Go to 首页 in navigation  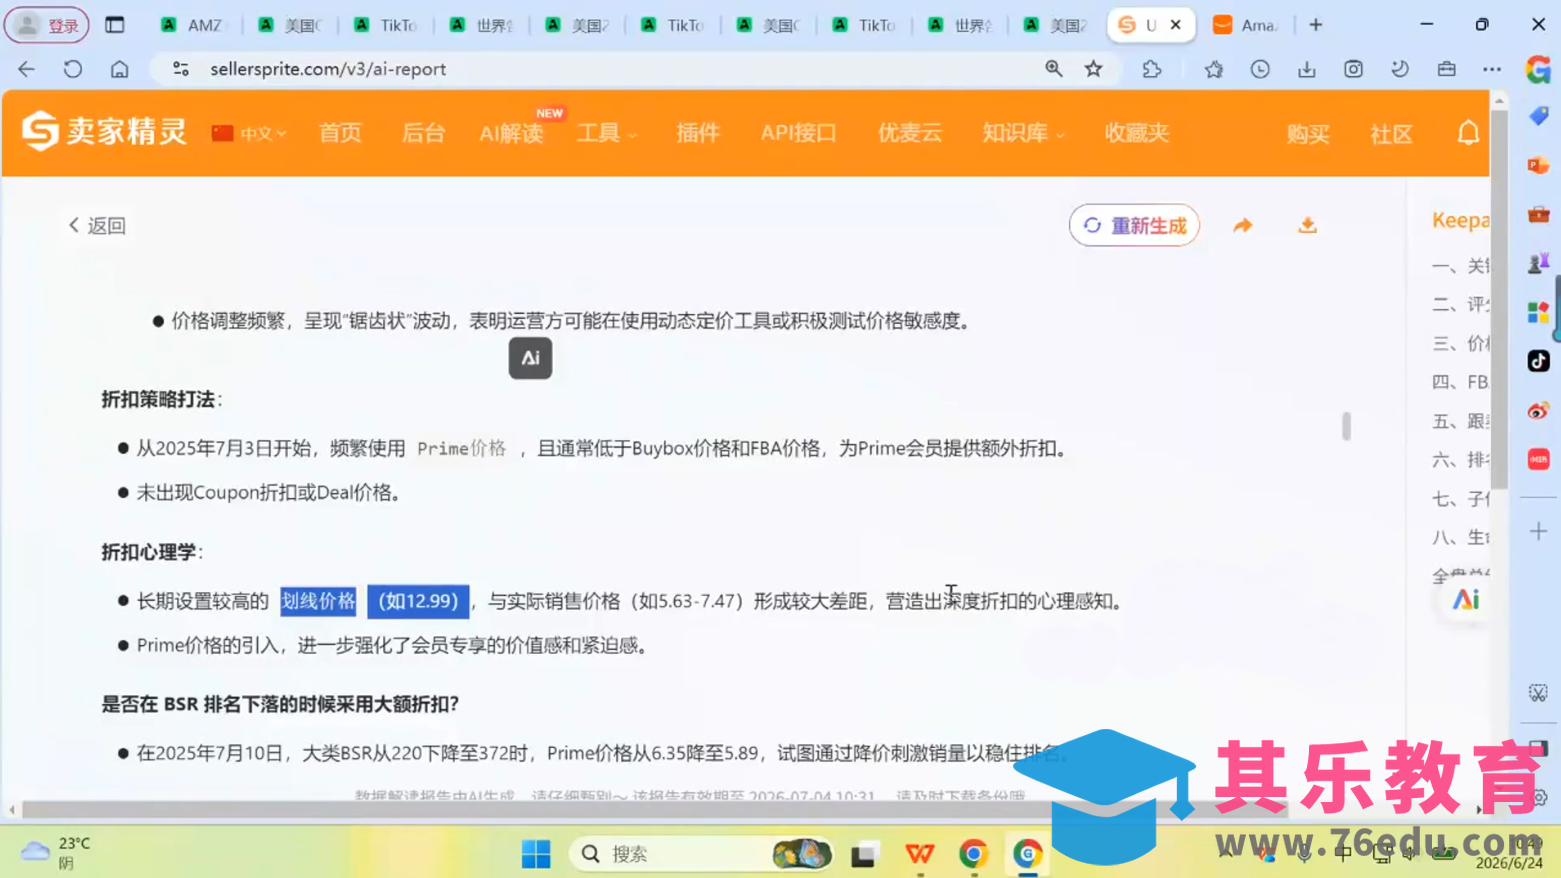pos(340,133)
